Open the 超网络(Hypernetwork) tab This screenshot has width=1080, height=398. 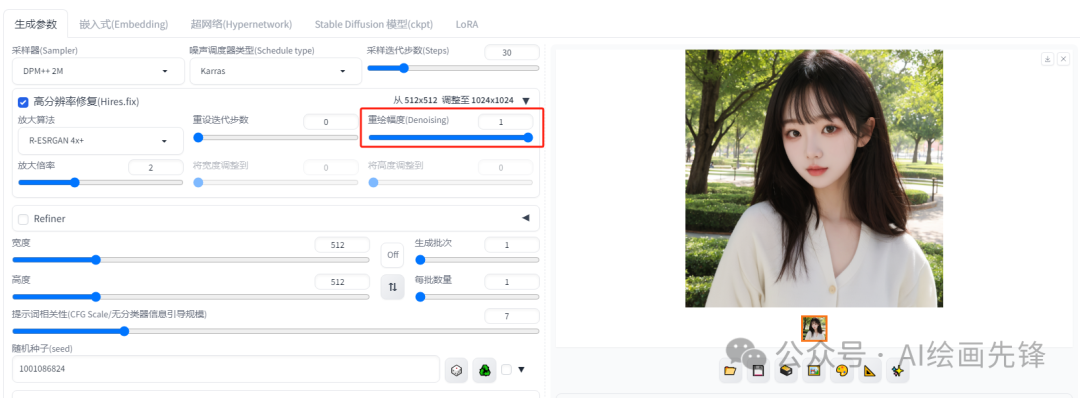click(x=241, y=24)
